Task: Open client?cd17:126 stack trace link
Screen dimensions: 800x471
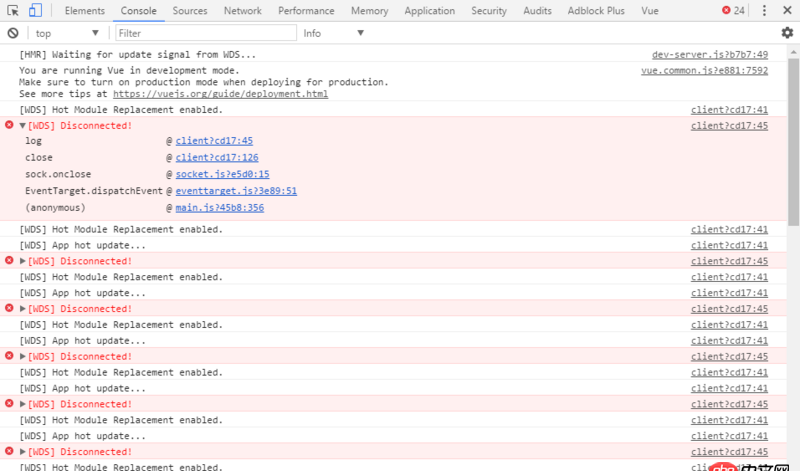Action: pos(217,158)
